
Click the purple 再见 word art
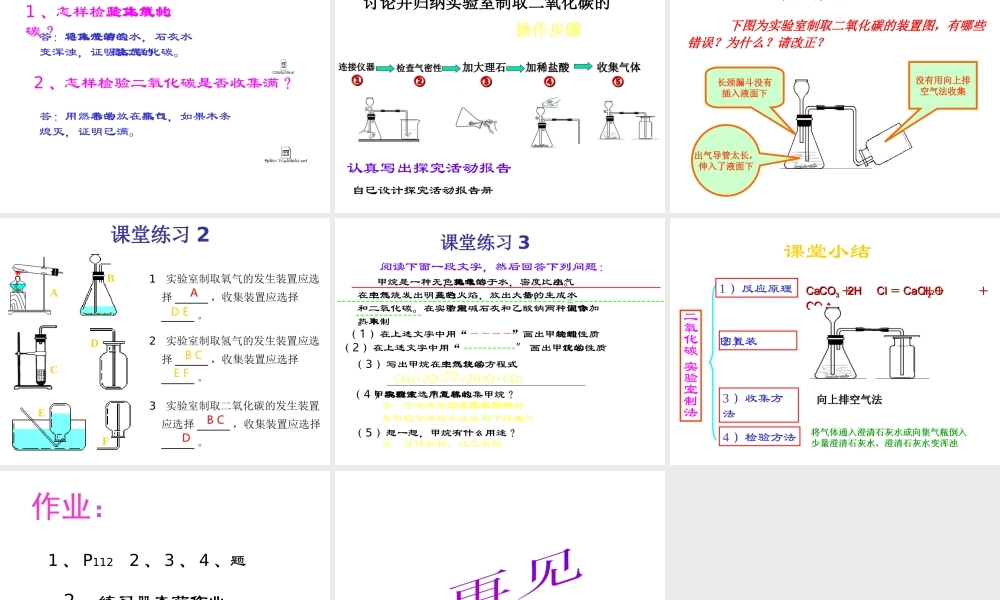[x=517, y=574]
